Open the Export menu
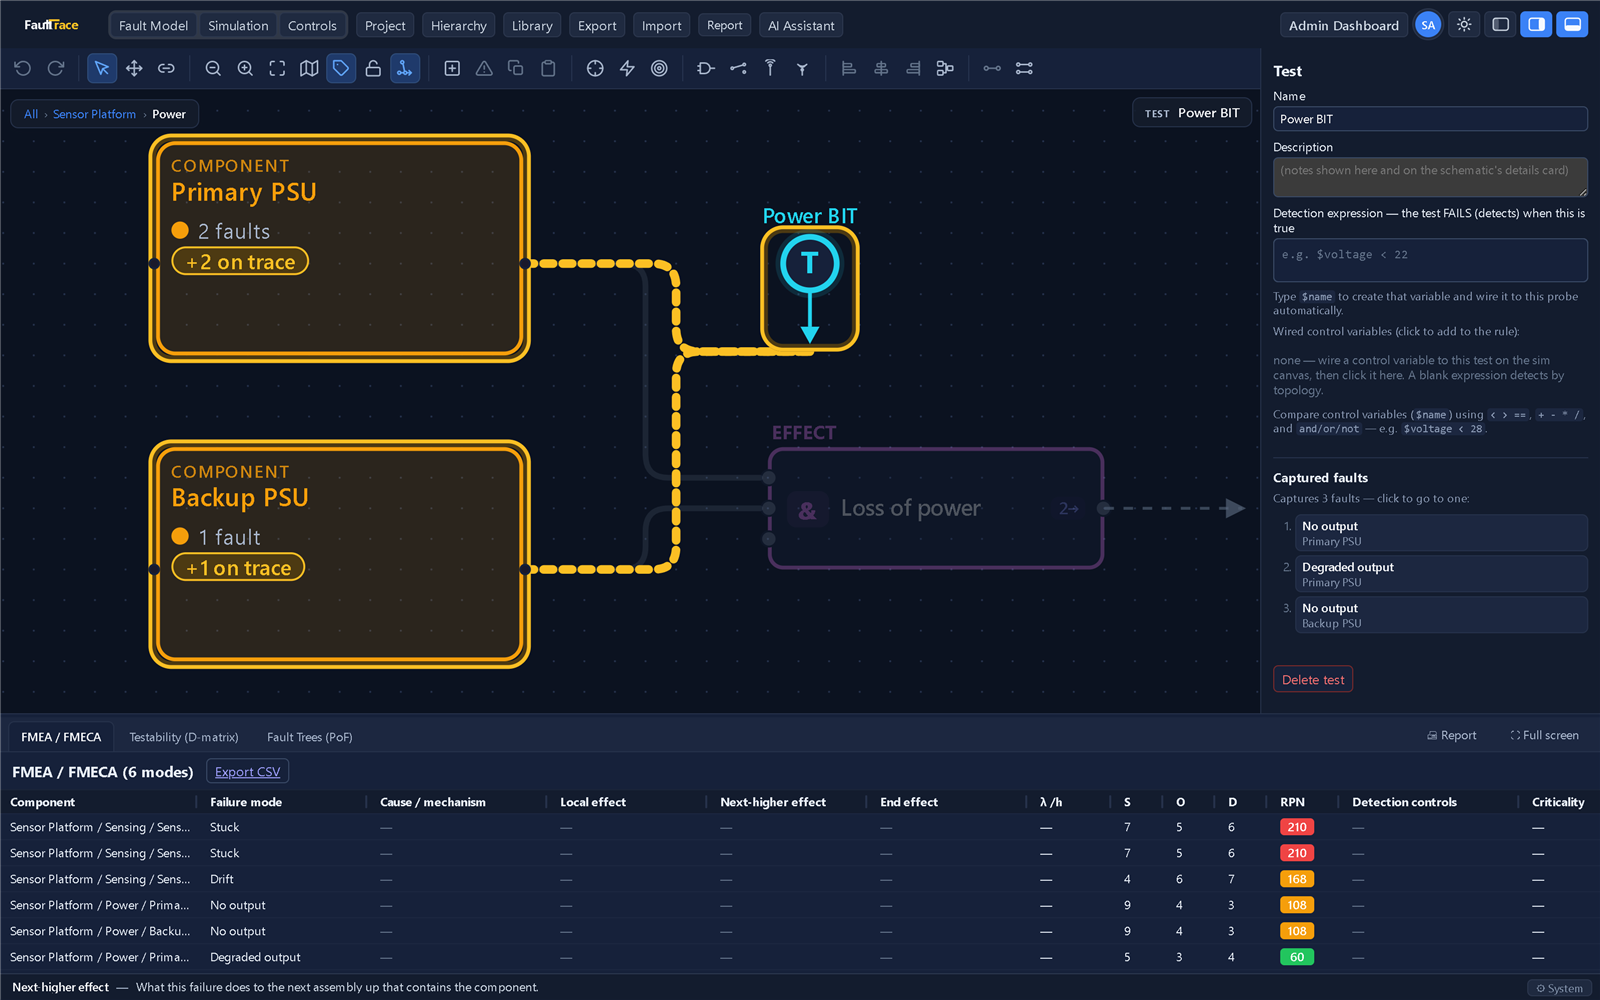The height and width of the screenshot is (1000, 1600). tap(597, 25)
